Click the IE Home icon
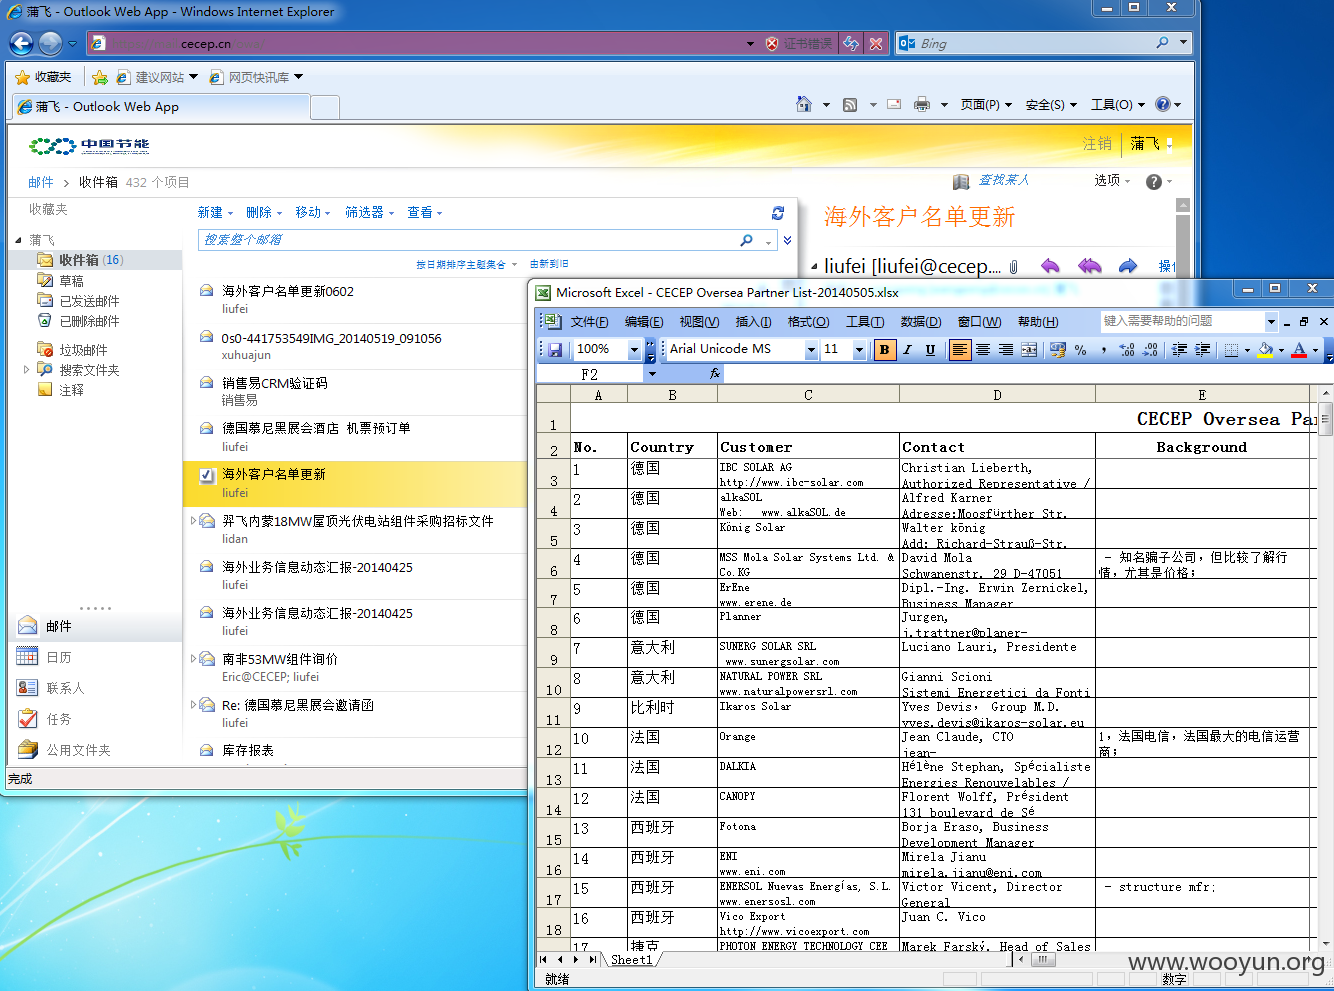Viewport: 1334px width, 991px height. click(x=804, y=104)
